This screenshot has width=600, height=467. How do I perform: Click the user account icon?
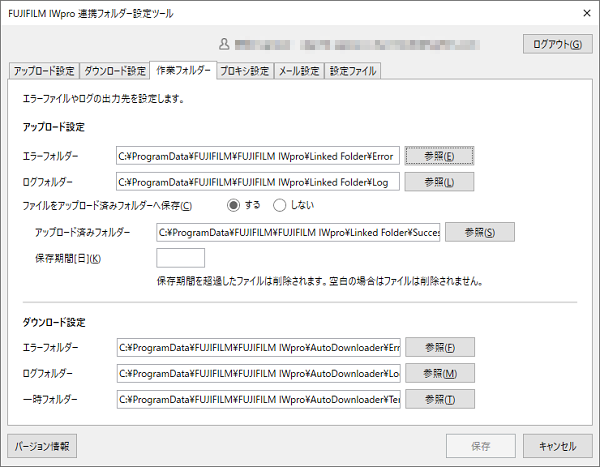click(224, 44)
